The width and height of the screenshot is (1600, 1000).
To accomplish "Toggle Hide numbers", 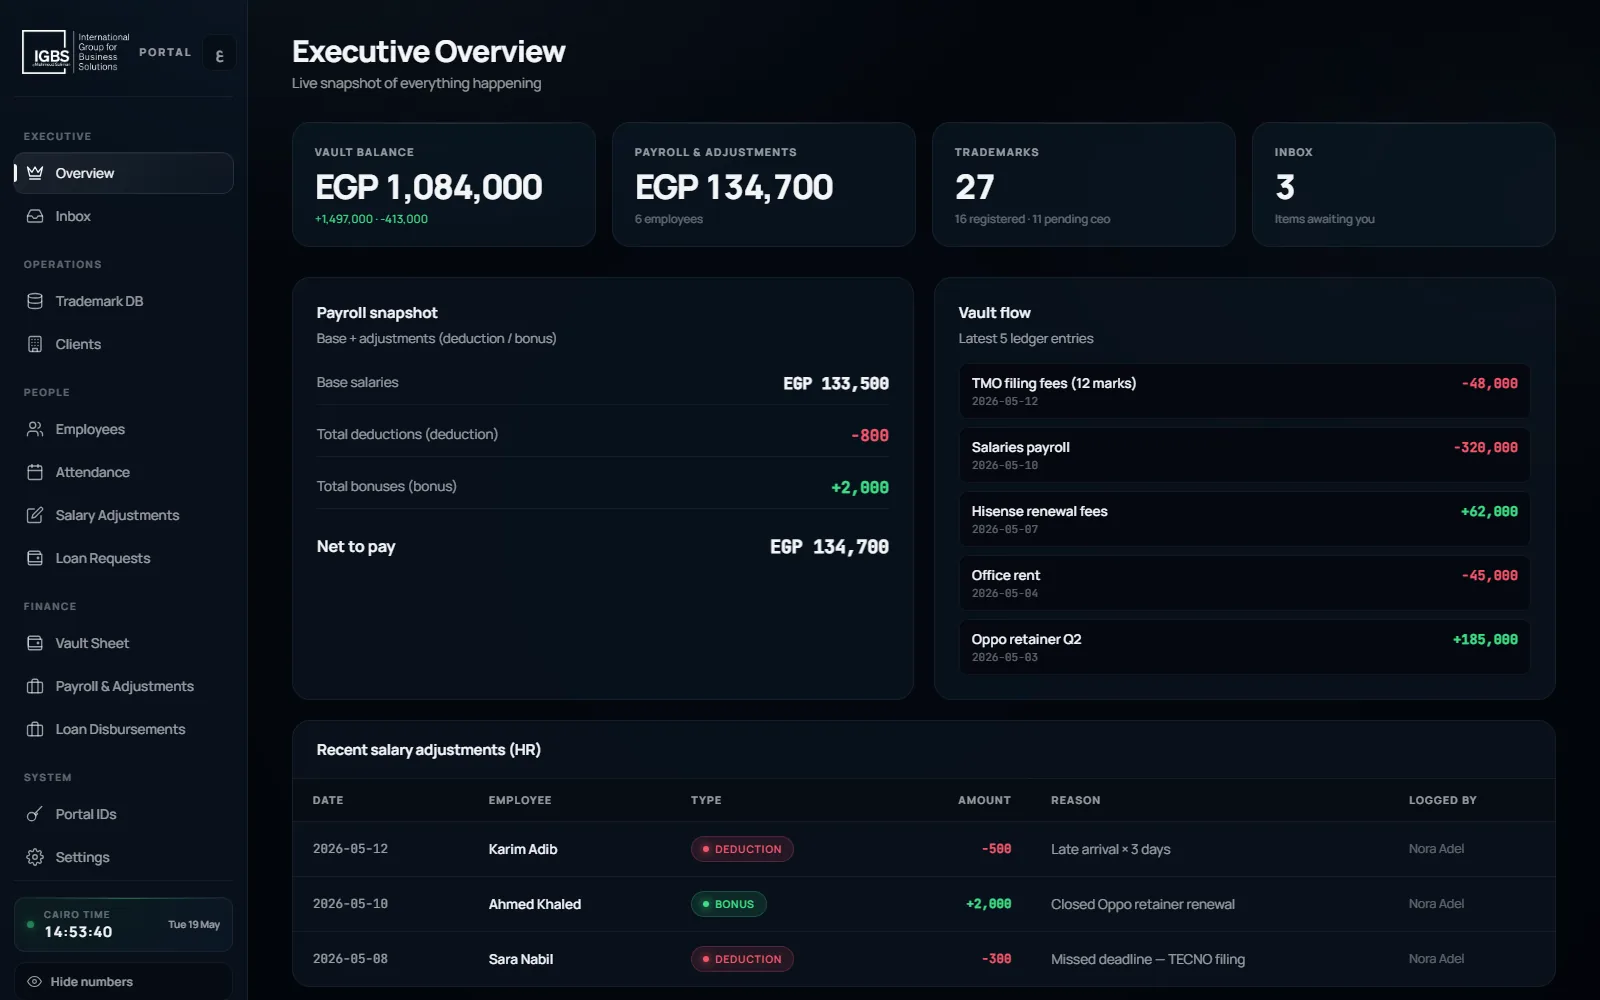I will click(x=123, y=981).
